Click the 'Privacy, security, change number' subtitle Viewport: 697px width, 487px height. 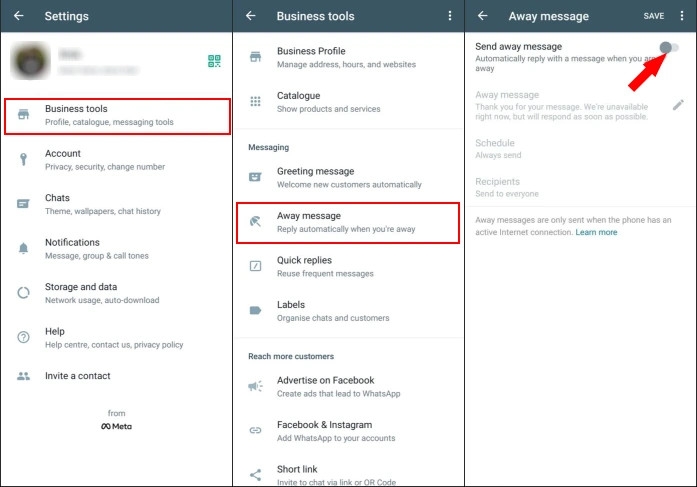click(x=105, y=167)
